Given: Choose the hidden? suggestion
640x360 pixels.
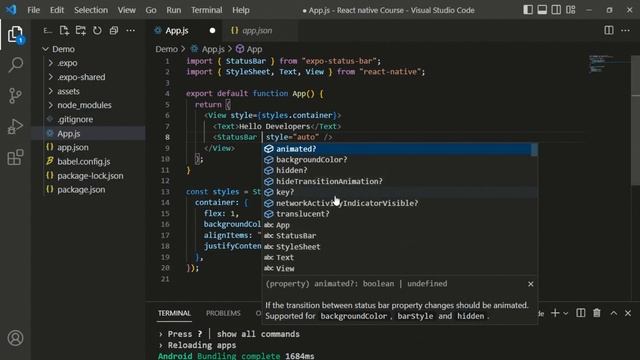Looking at the screenshot, I should click(397, 171).
